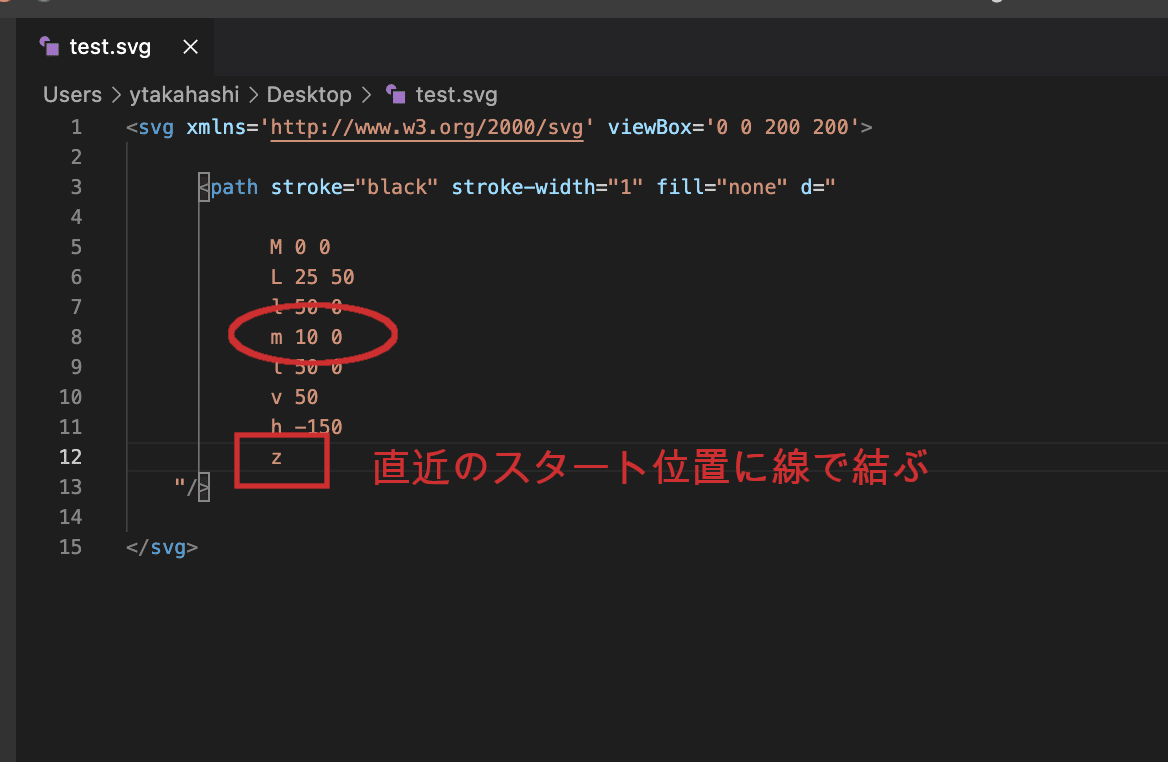Screen dimensions: 1168x762
Task: Open the http://www.w3.org/2000/svg link
Action: coord(427,127)
